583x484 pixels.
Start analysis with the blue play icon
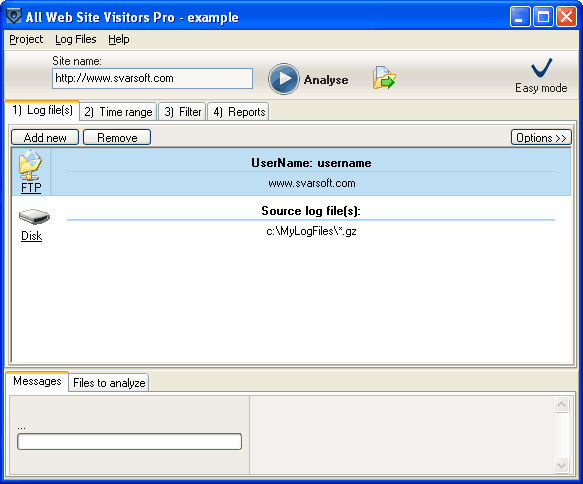284,79
